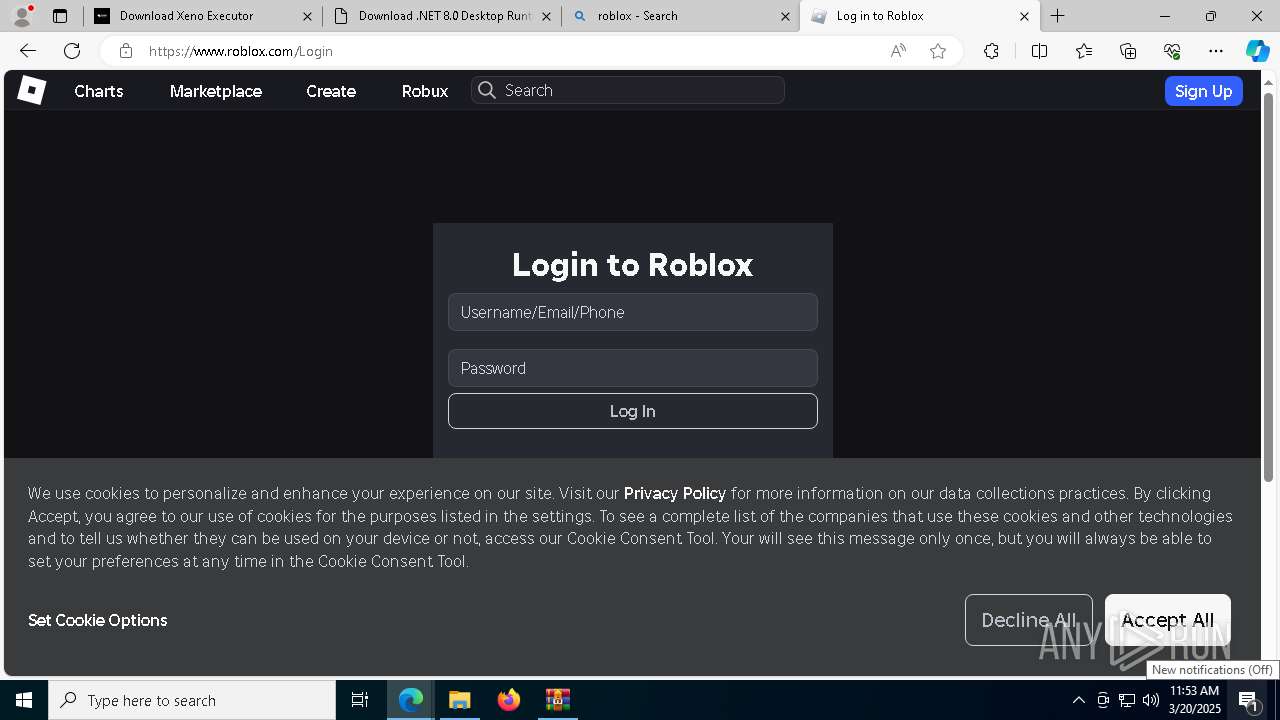Viewport: 1280px width, 720px height.
Task: Open Collections icon
Action: (x=1128, y=51)
